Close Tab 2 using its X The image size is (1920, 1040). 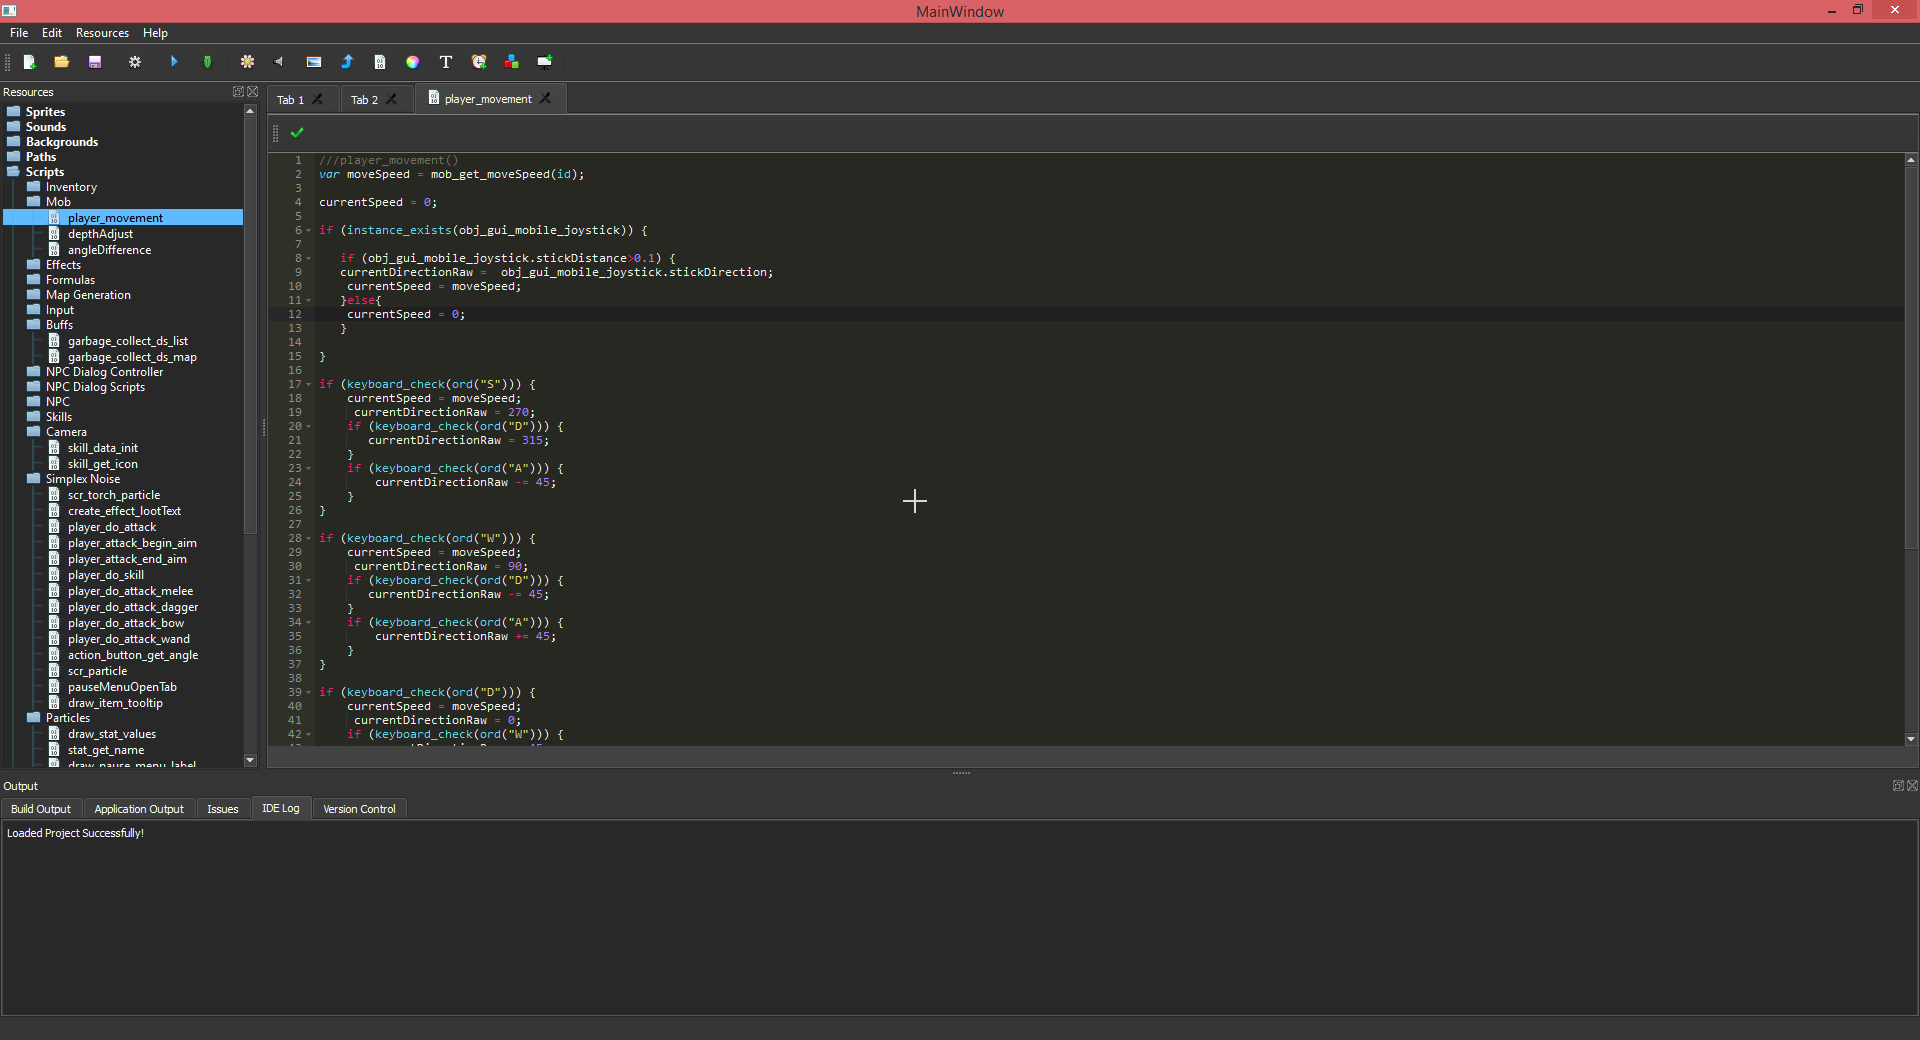(x=392, y=99)
